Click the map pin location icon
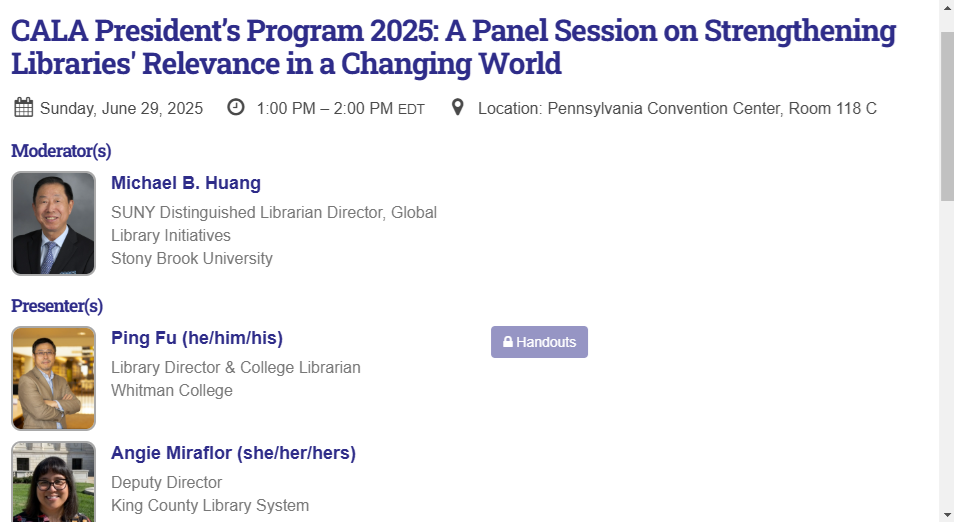This screenshot has width=954, height=522. point(458,107)
